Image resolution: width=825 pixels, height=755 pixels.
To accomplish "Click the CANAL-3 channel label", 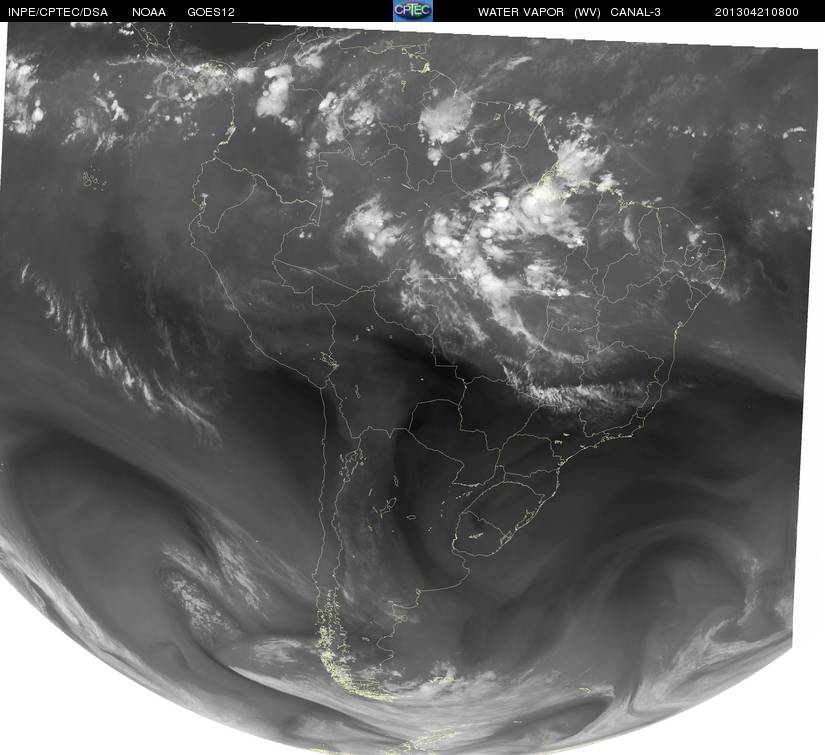I will (635, 12).
